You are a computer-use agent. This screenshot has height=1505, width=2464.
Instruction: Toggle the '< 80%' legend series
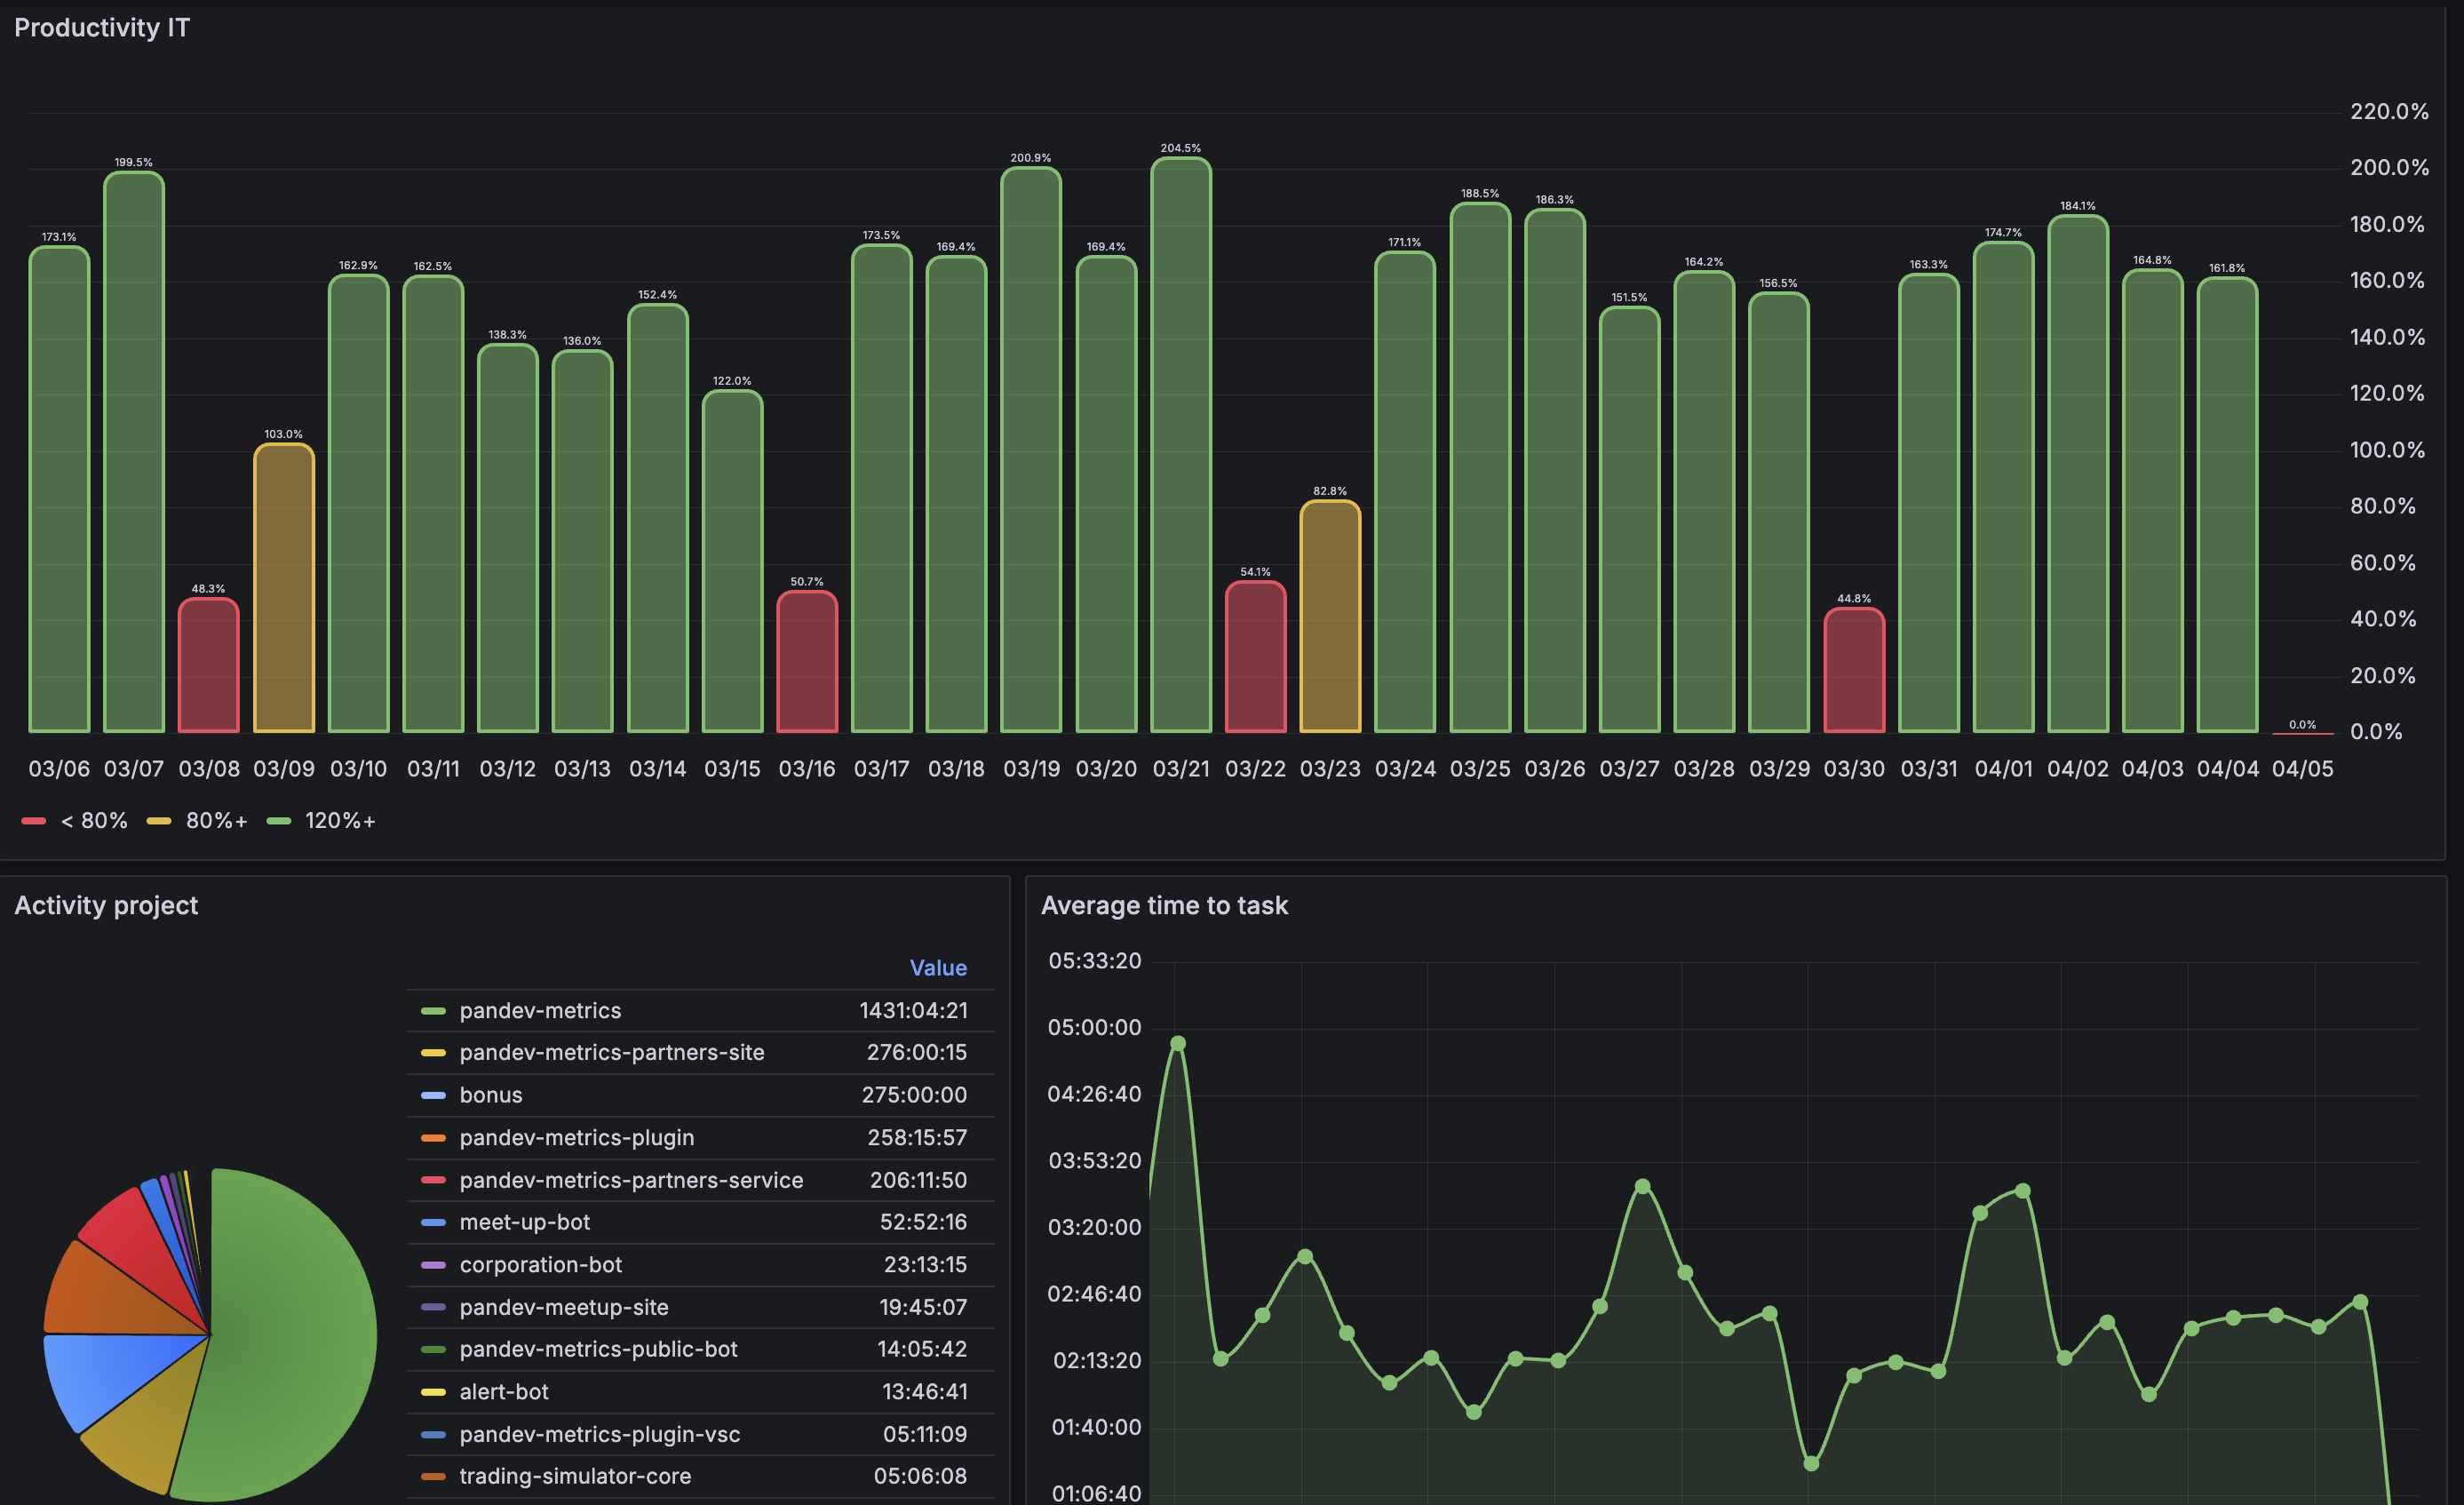93,821
